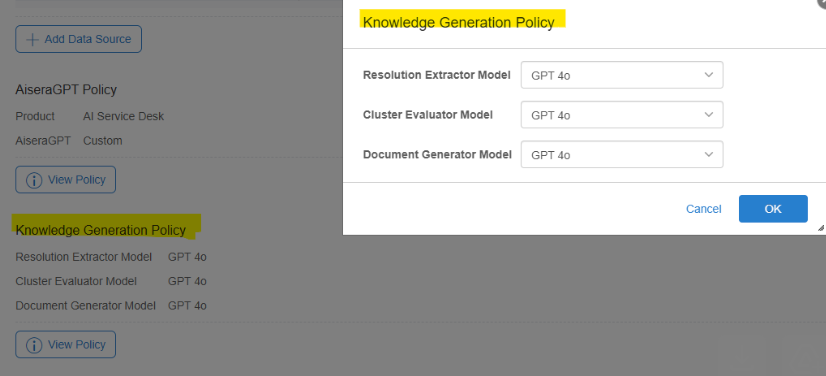Click the Cluster Evaluator Model label in dialog
This screenshot has width=826, height=376.
pyautogui.click(x=428, y=115)
